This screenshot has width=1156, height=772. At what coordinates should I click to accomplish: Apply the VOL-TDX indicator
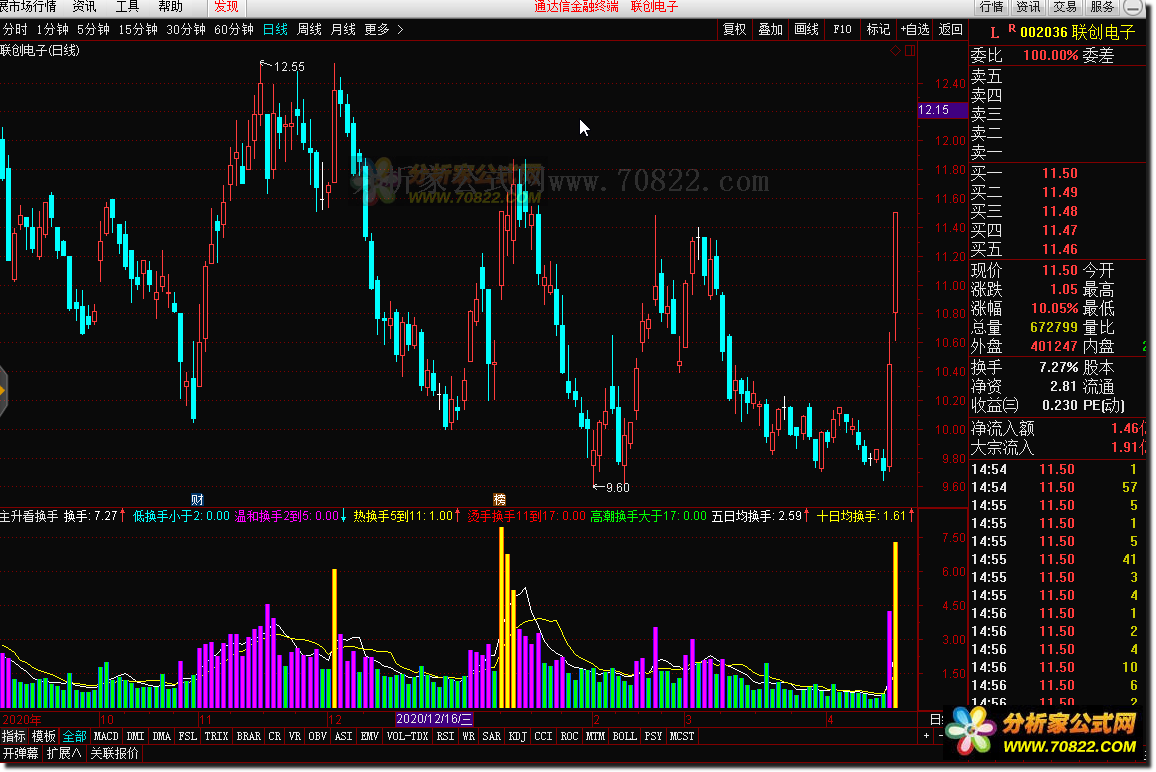[x=407, y=736]
